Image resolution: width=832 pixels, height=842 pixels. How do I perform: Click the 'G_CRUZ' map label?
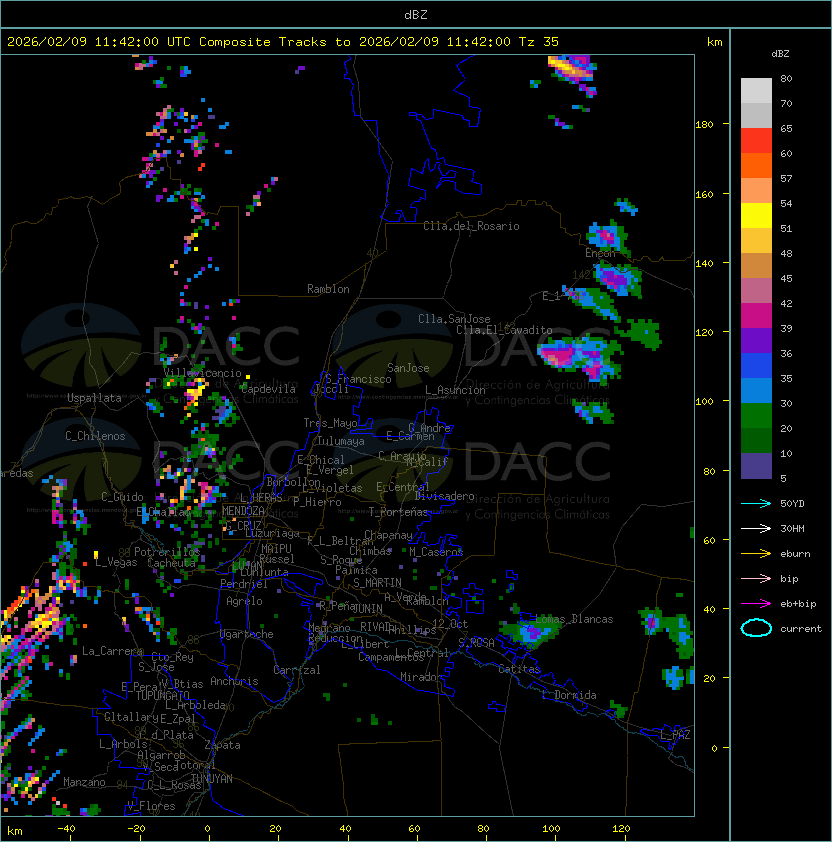tap(243, 525)
